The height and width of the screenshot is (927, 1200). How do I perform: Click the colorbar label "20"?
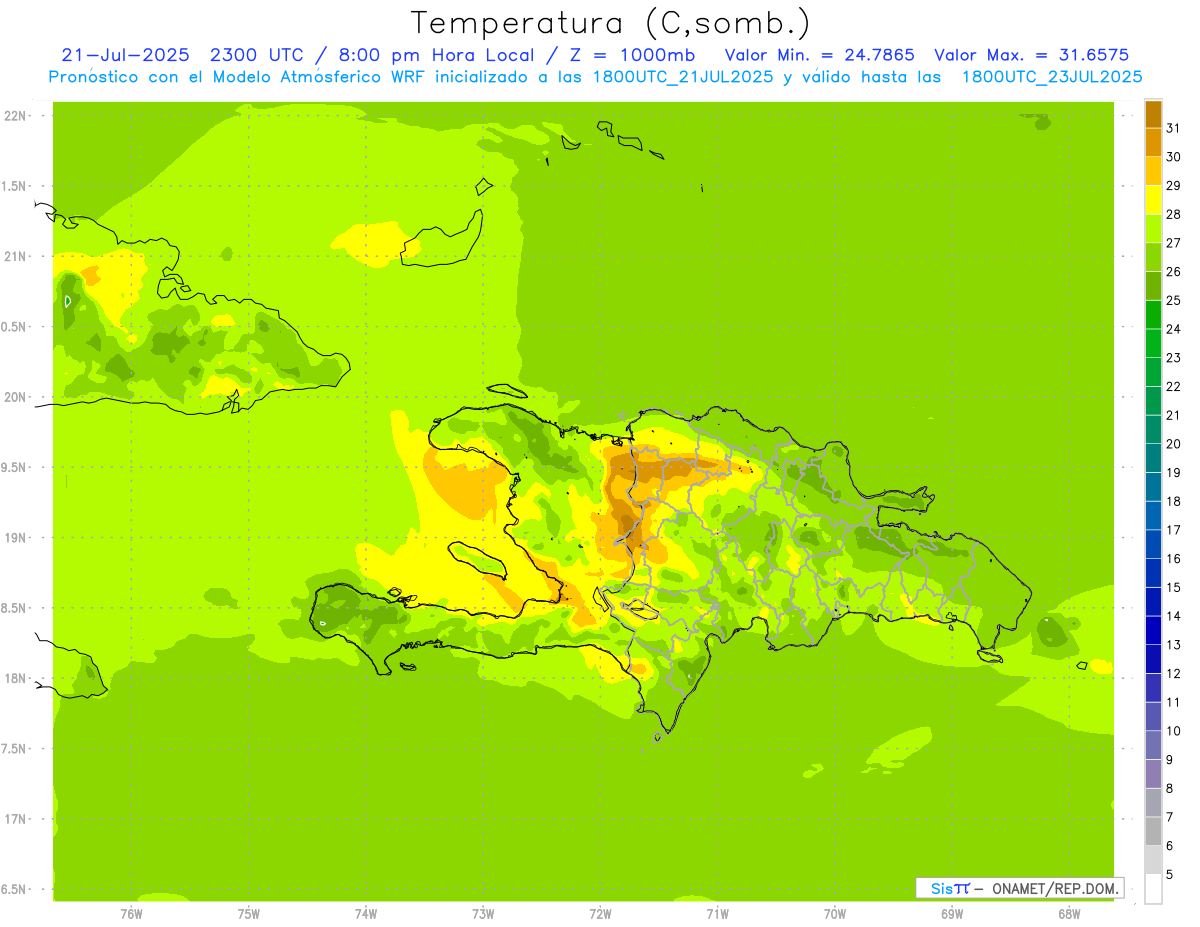coord(1173,444)
